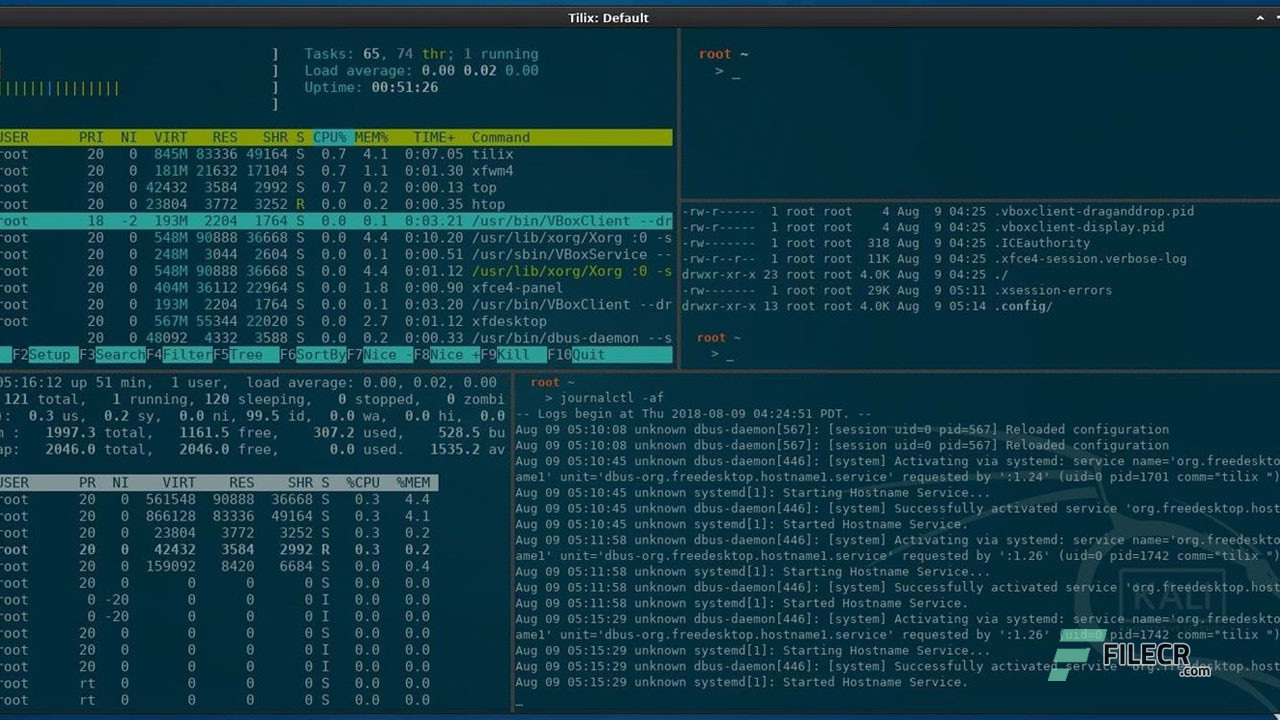
Task: Sort htop by the MEM% column header
Action: point(371,138)
